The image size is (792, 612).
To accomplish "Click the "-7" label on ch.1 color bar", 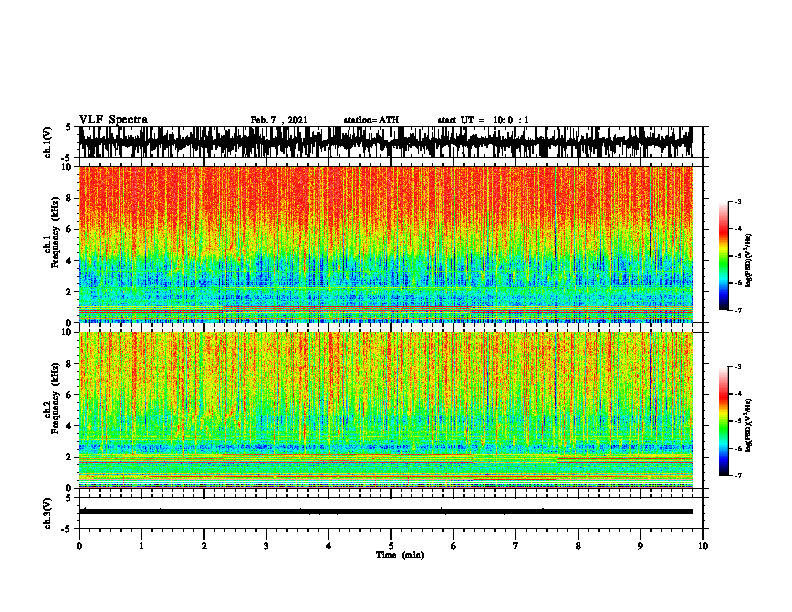I will tap(738, 310).
